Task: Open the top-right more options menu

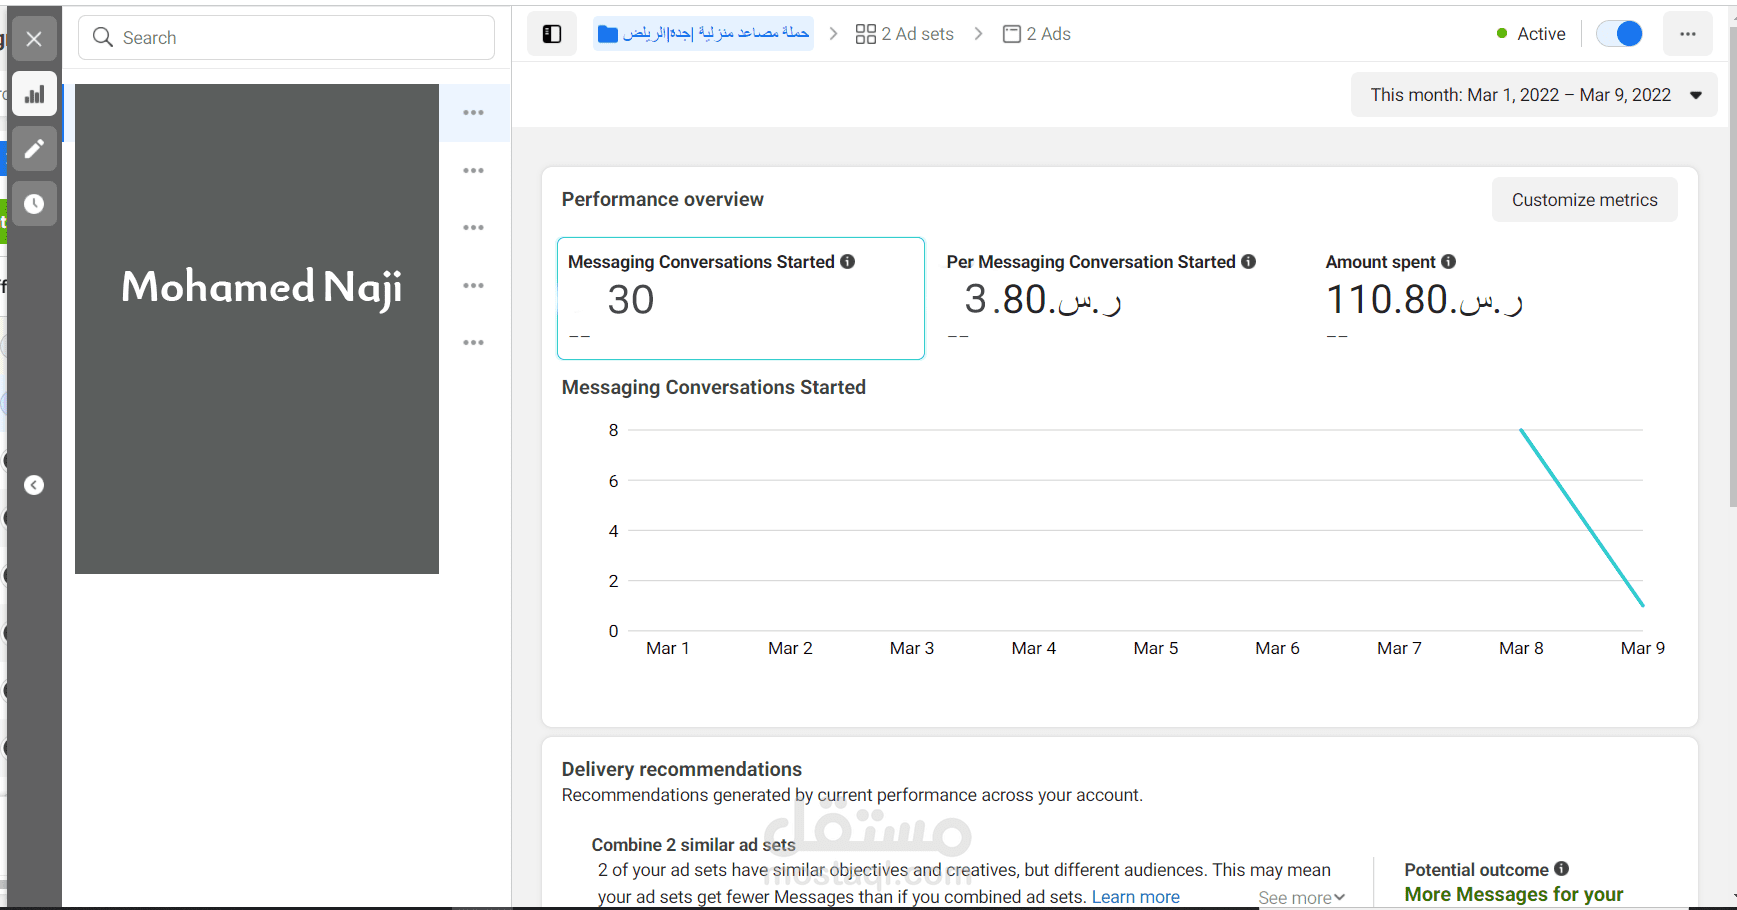Action: click(x=1688, y=34)
